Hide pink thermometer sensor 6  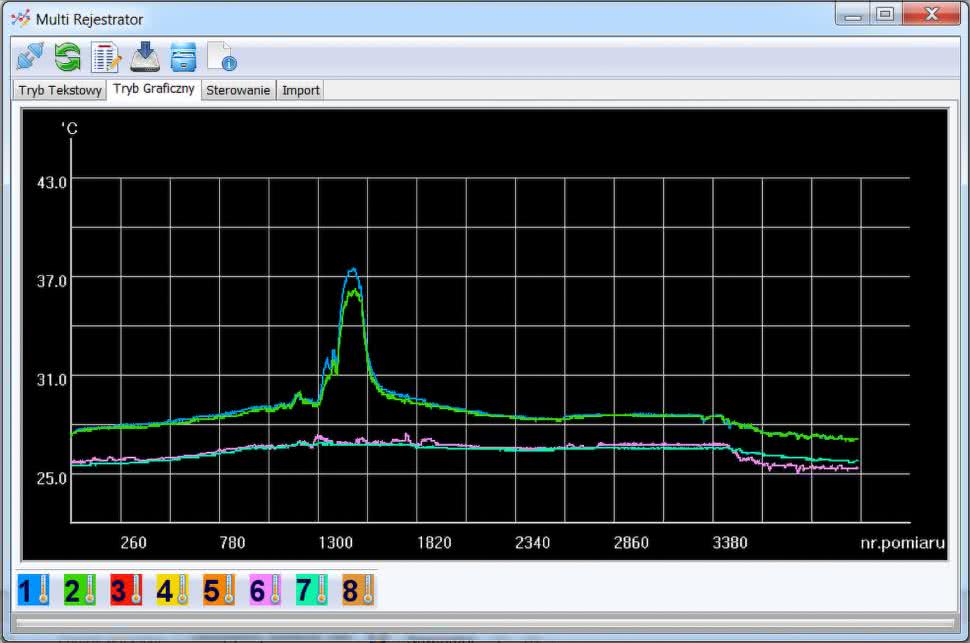(x=265, y=590)
